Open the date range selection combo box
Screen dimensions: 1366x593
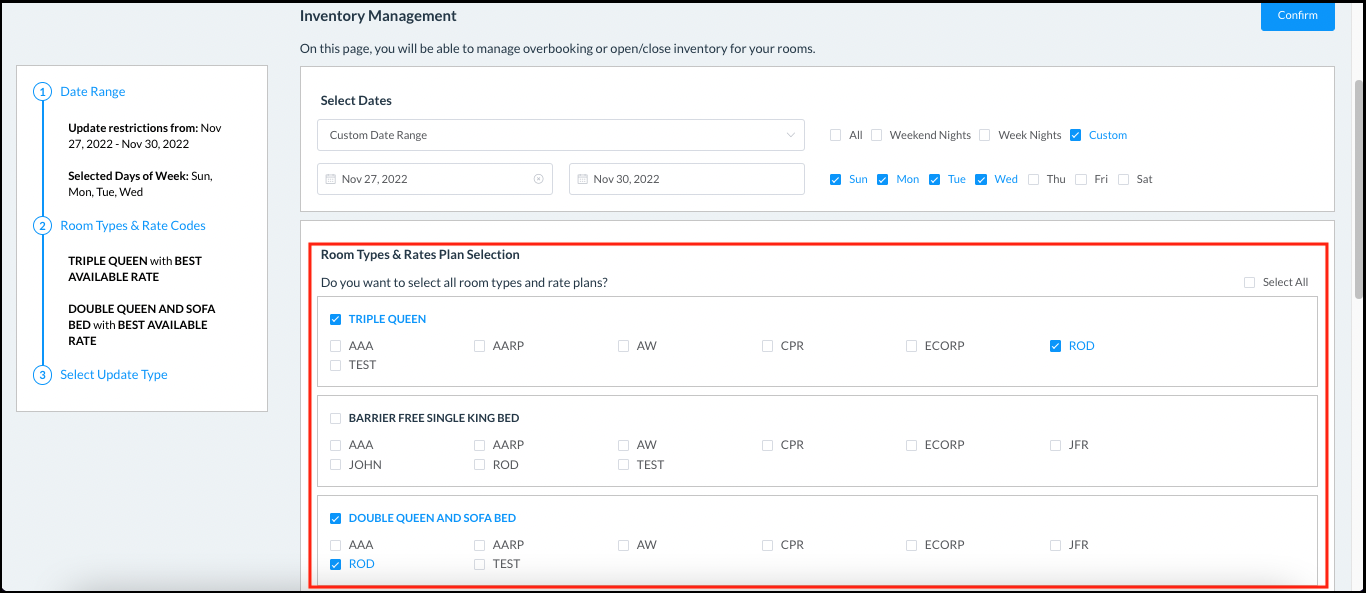560,134
